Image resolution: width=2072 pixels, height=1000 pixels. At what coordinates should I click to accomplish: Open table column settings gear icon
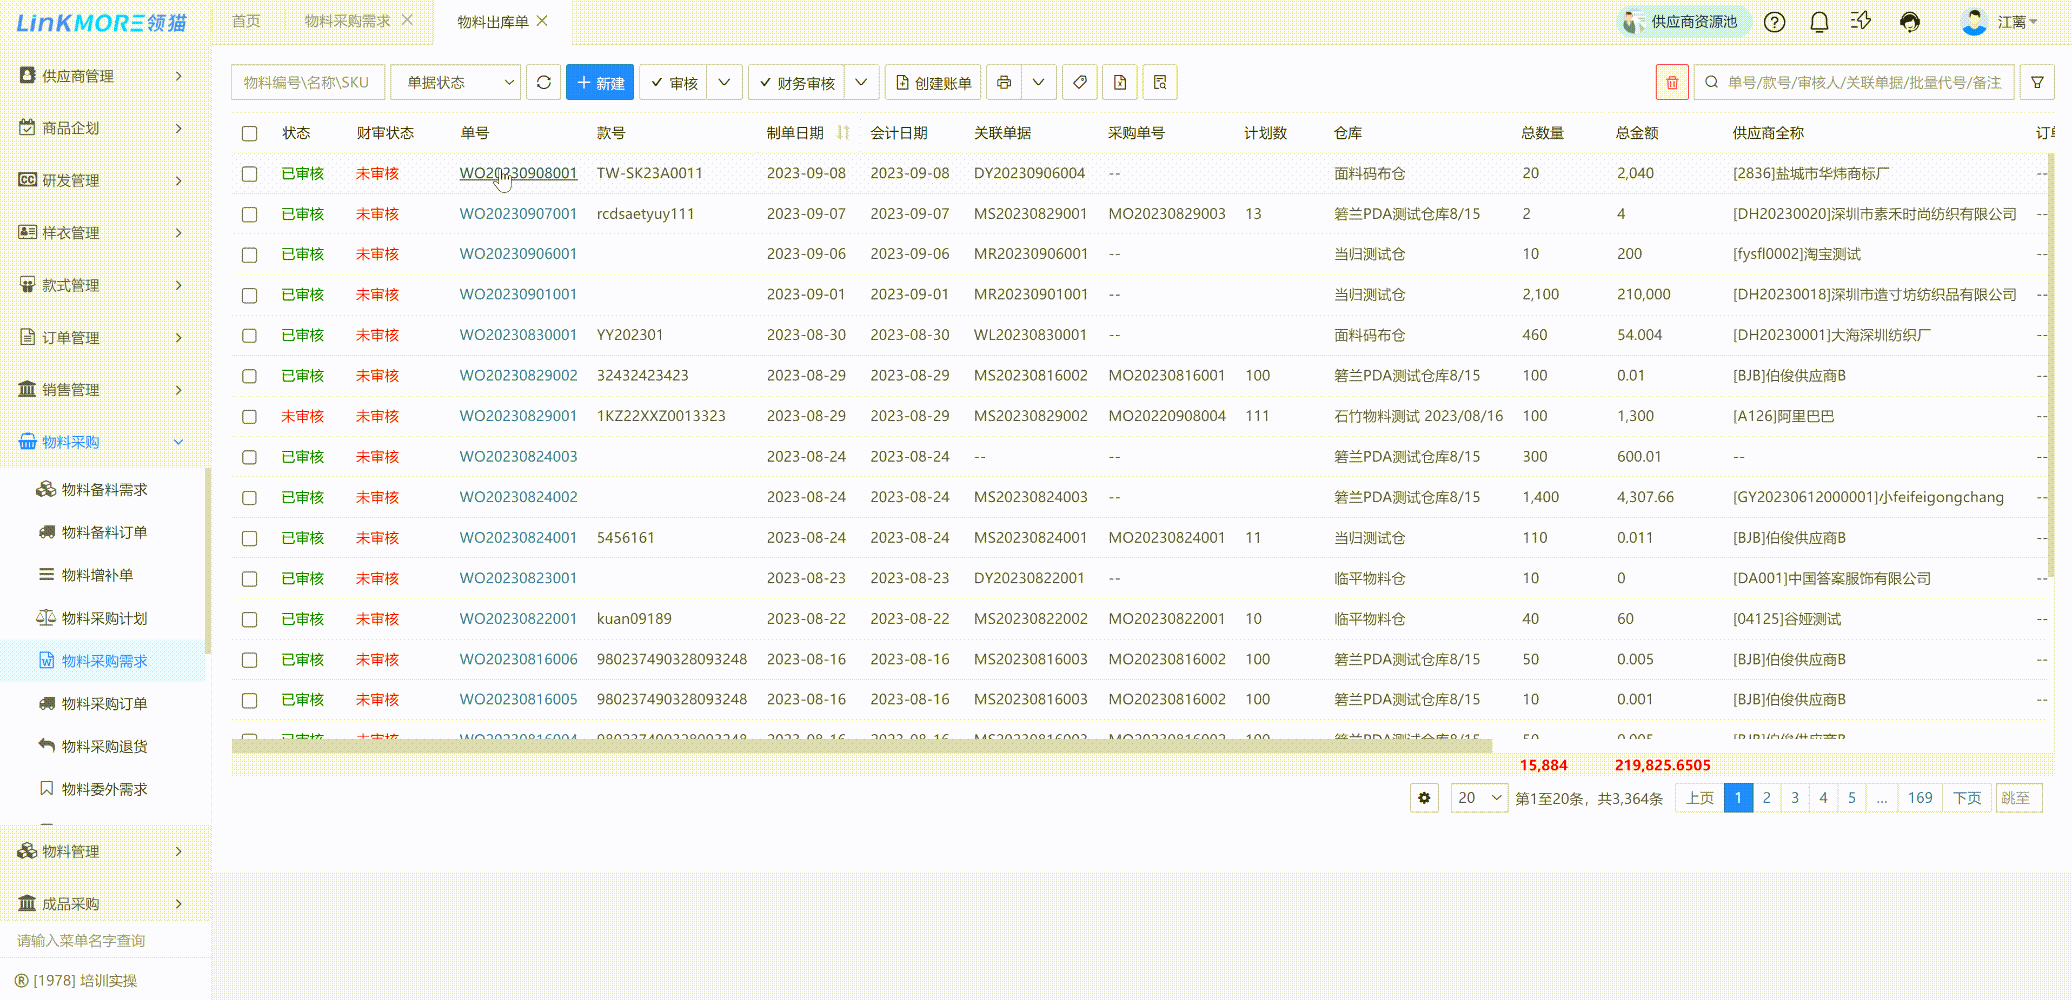(x=1424, y=798)
